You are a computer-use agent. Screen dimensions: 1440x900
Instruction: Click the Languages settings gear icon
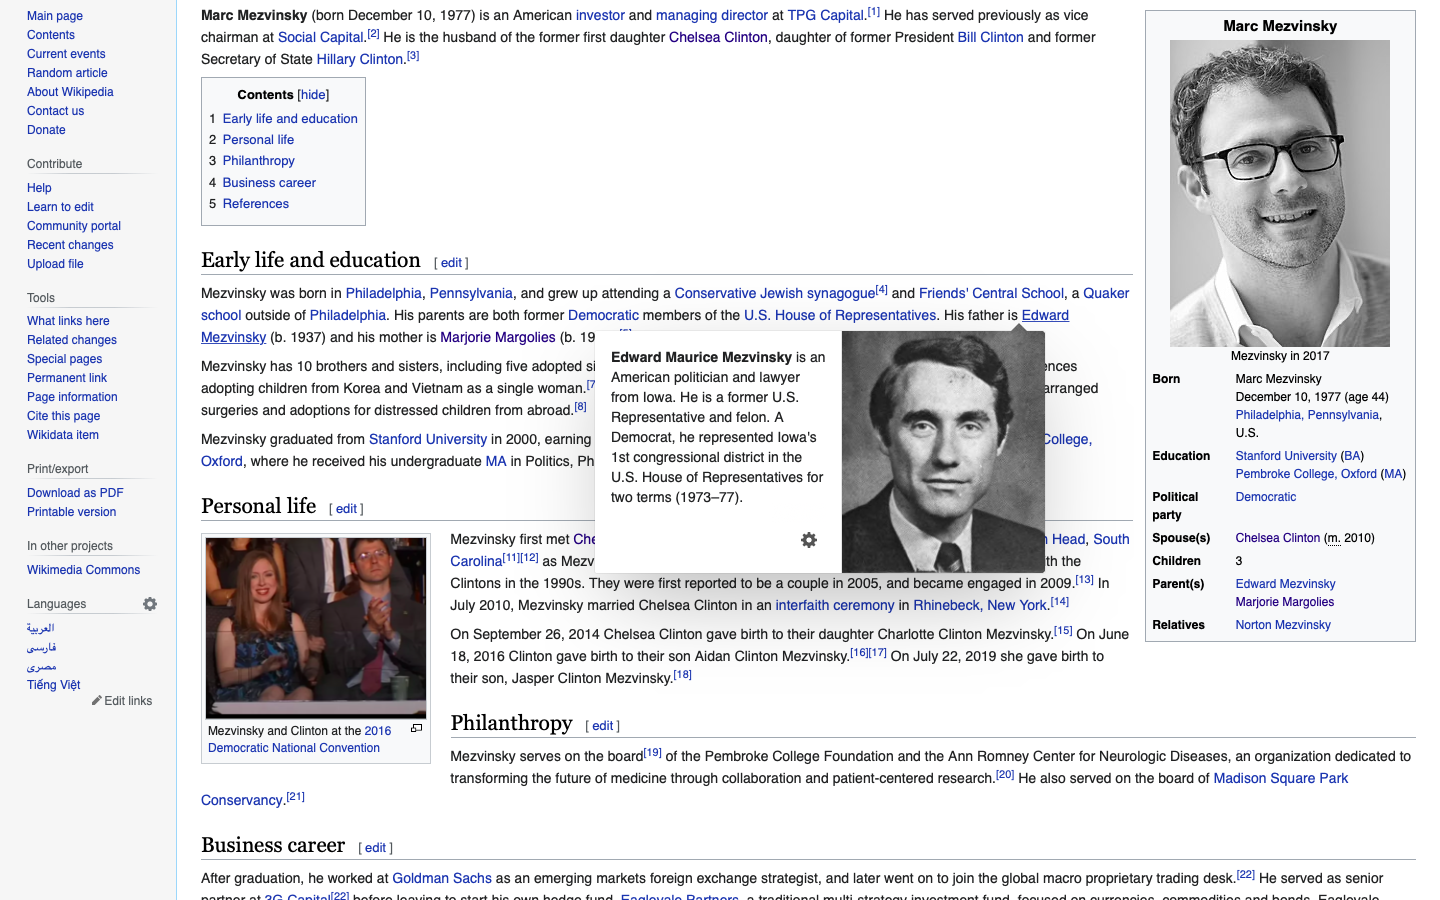tap(150, 604)
